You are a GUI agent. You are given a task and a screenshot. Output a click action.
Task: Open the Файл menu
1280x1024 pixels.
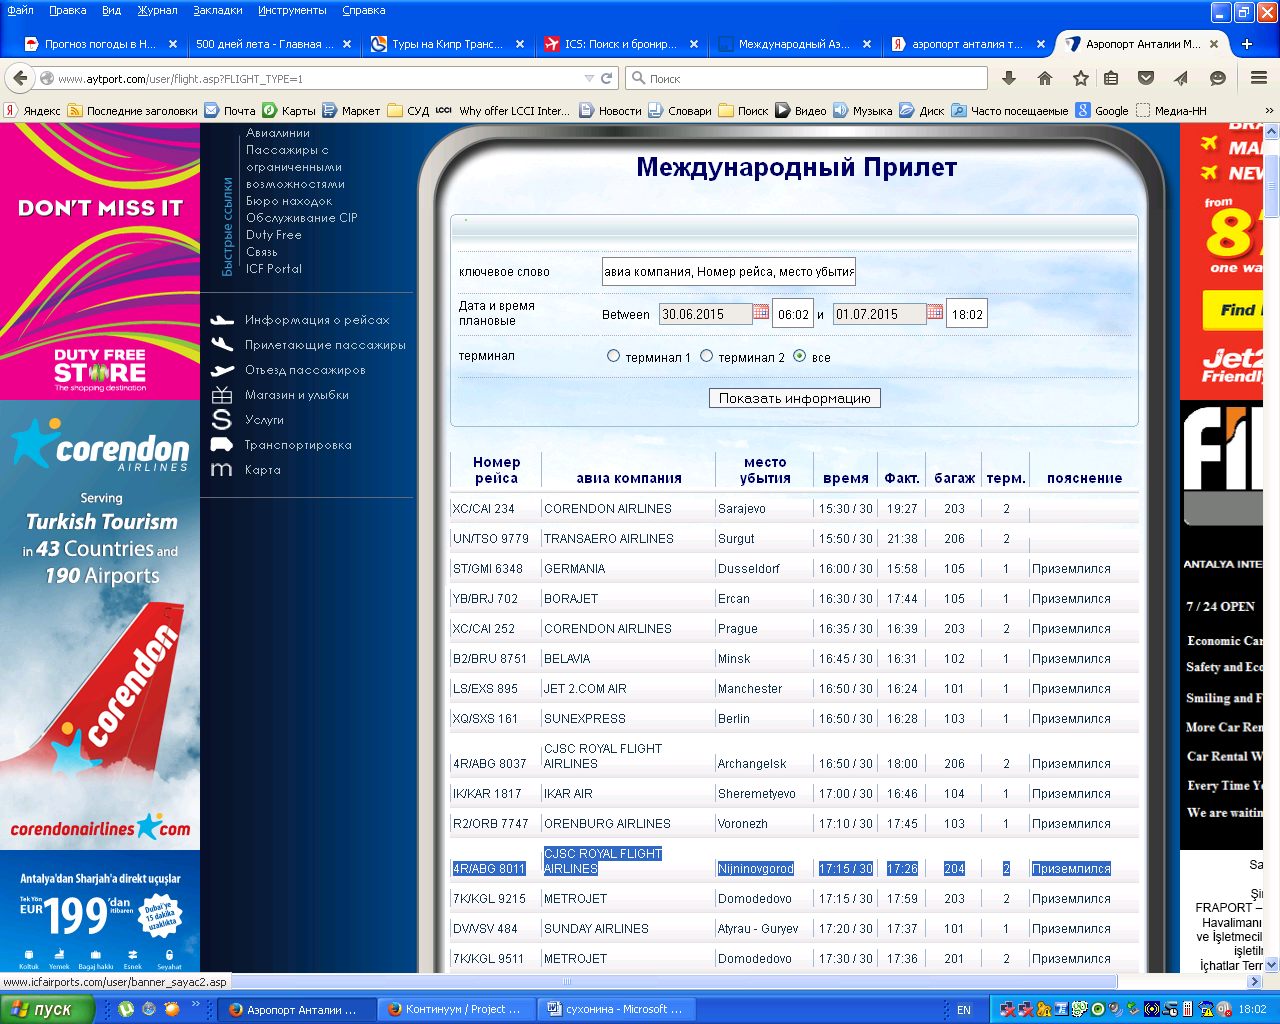[x=20, y=10]
